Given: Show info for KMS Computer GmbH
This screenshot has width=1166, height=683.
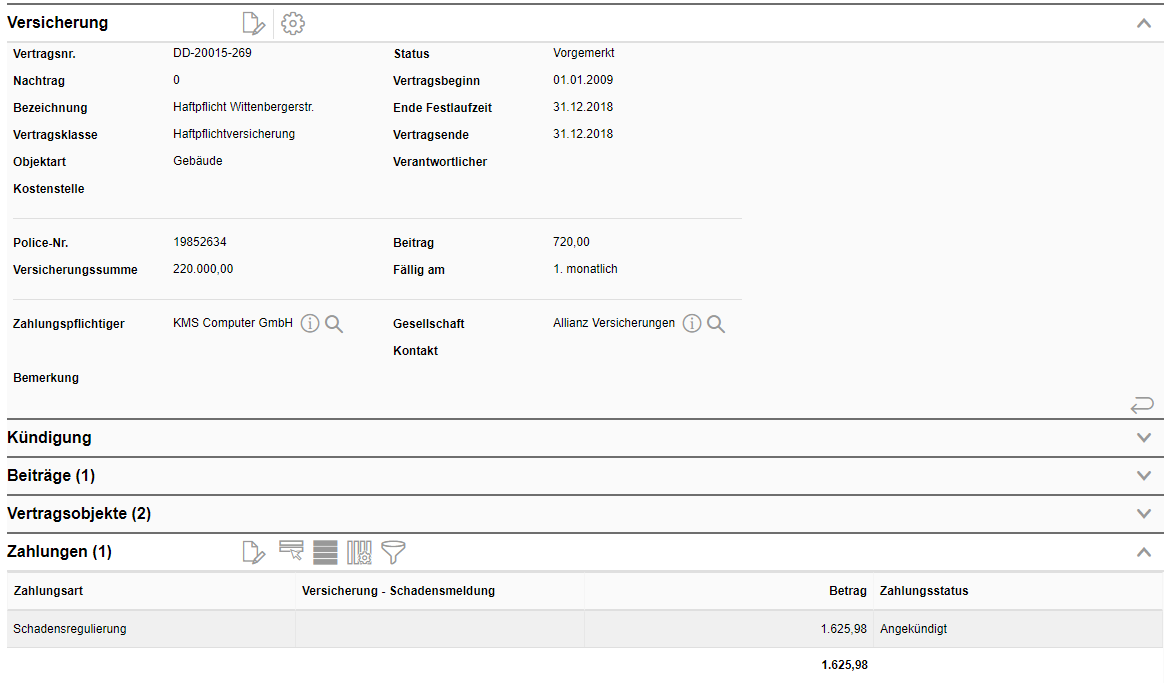Looking at the screenshot, I should (310, 324).
